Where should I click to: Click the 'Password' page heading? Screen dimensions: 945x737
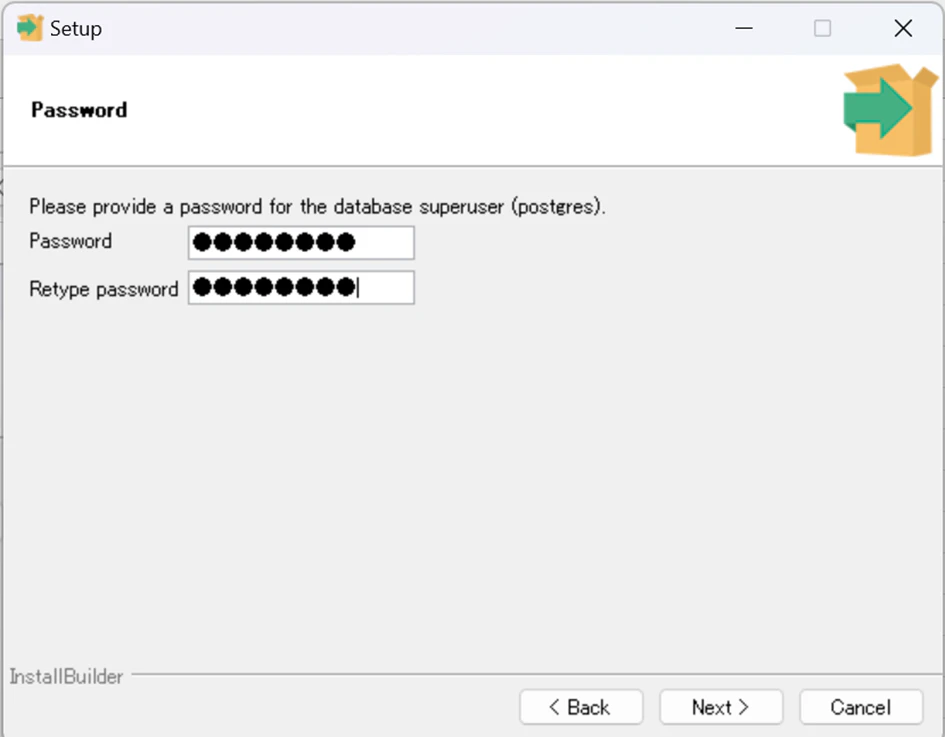click(79, 110)
